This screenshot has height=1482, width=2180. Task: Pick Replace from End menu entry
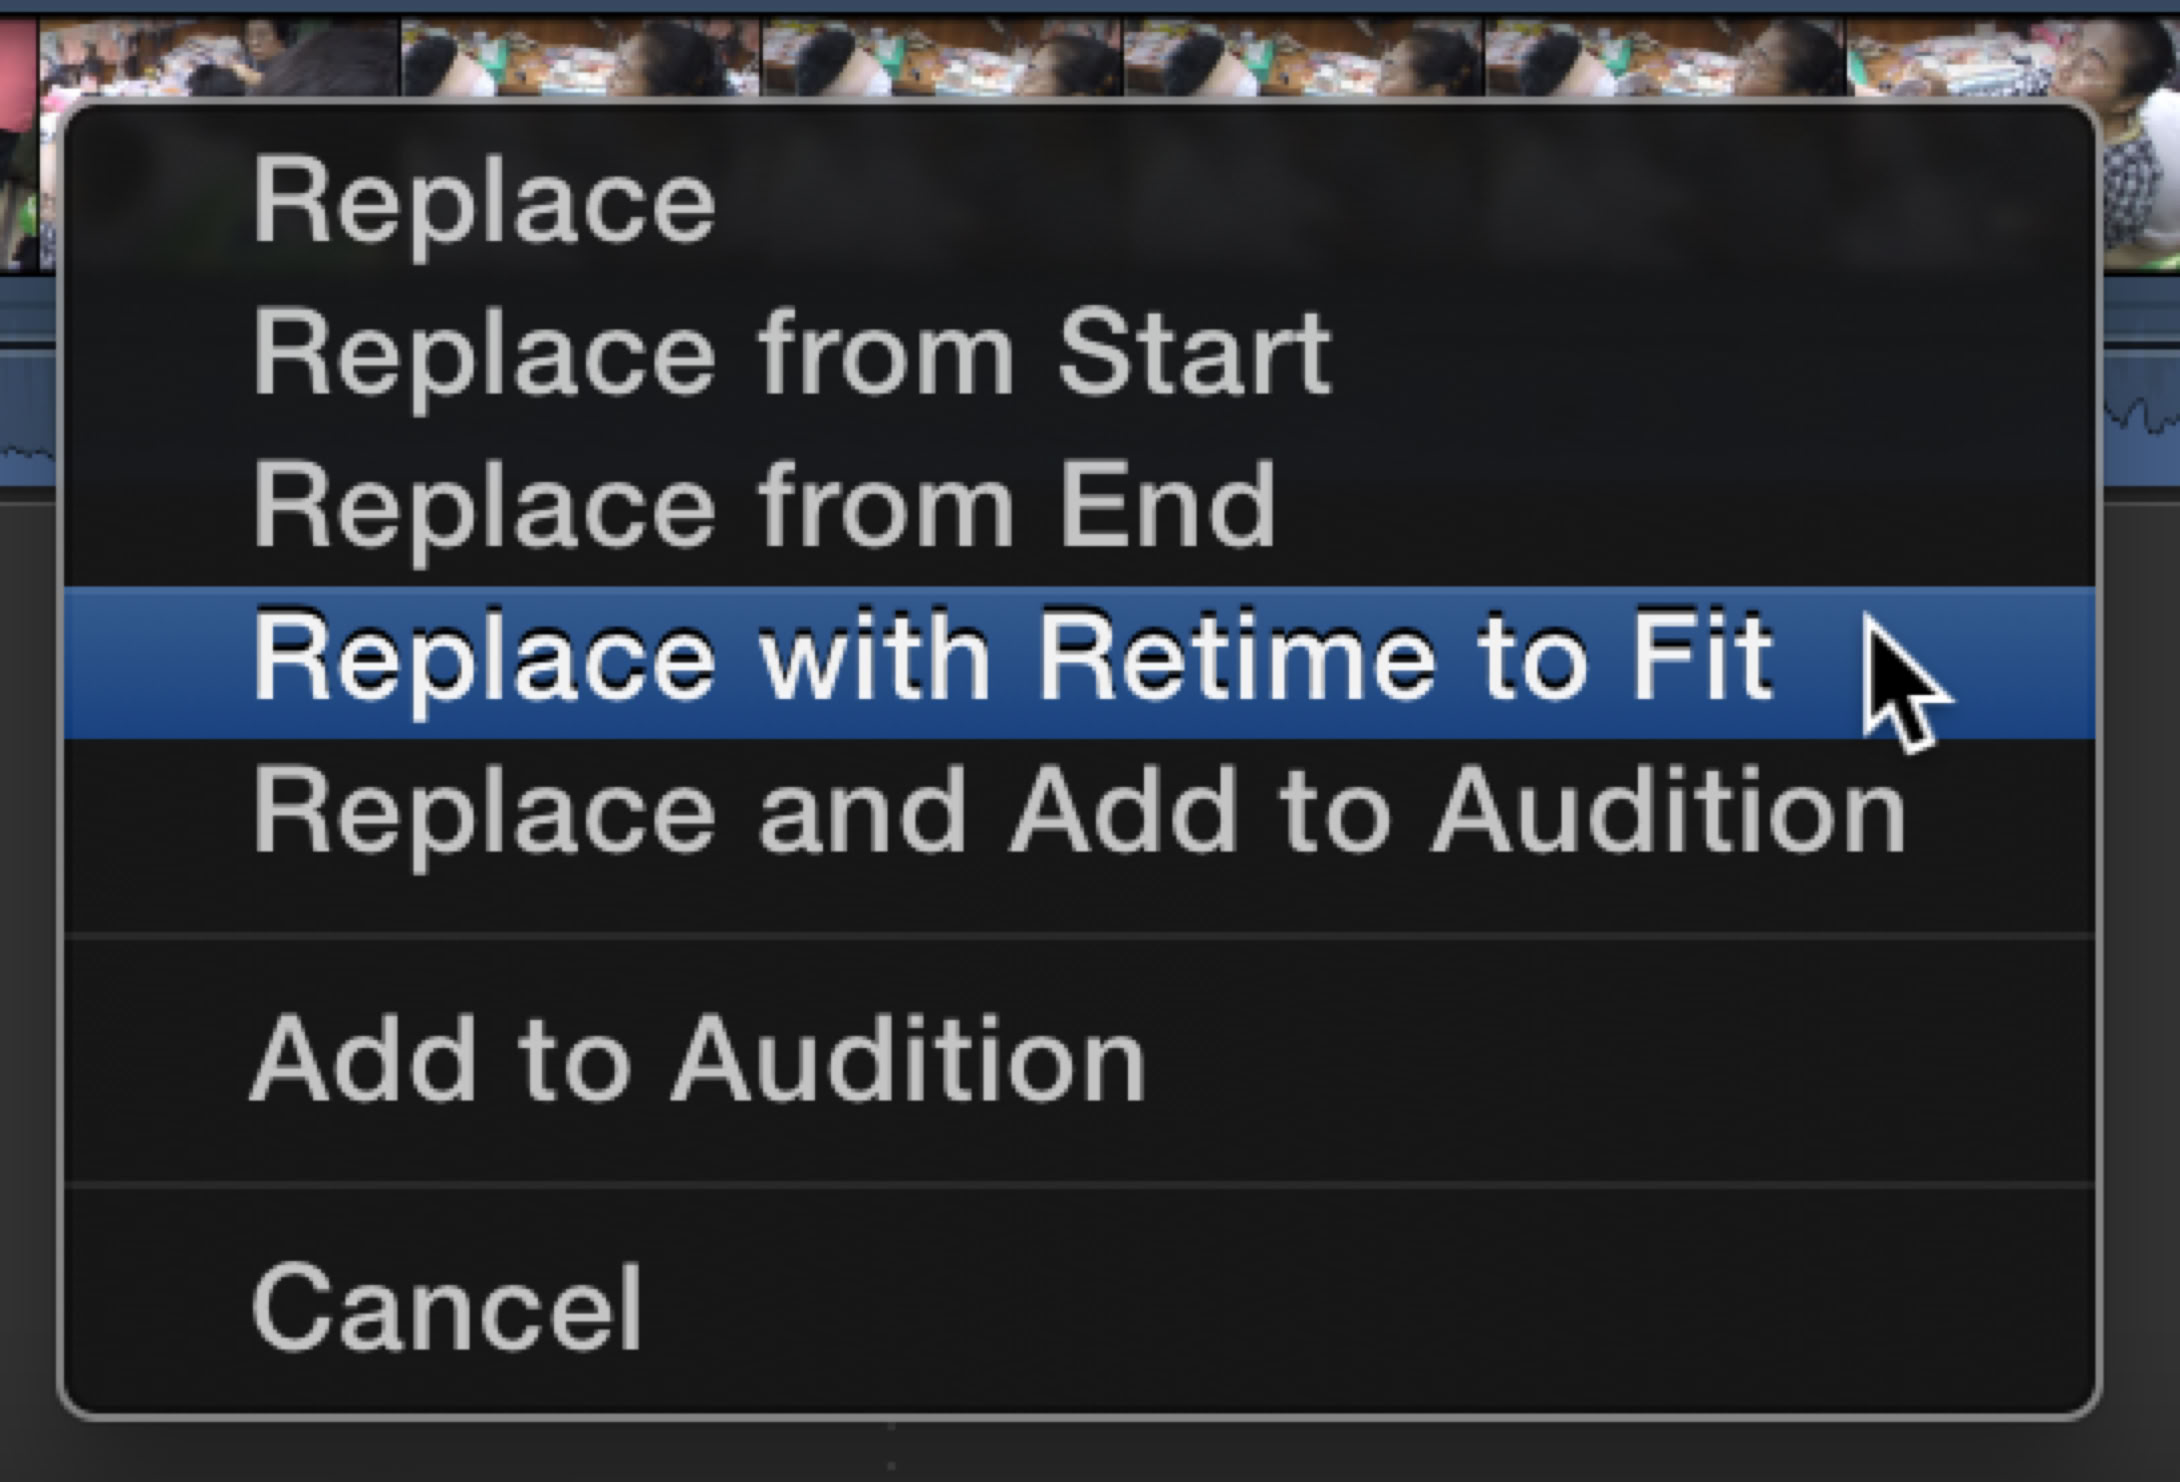[764, 507]
